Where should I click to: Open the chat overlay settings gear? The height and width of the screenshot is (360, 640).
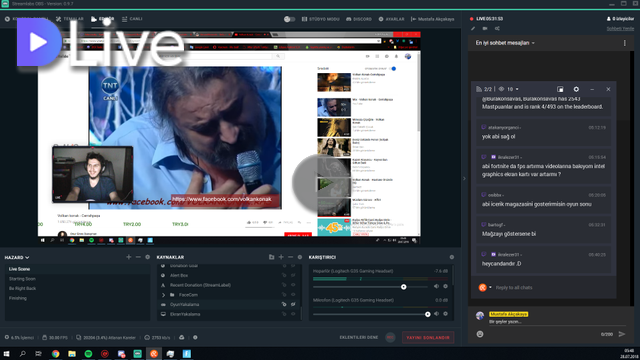(576, 89)
